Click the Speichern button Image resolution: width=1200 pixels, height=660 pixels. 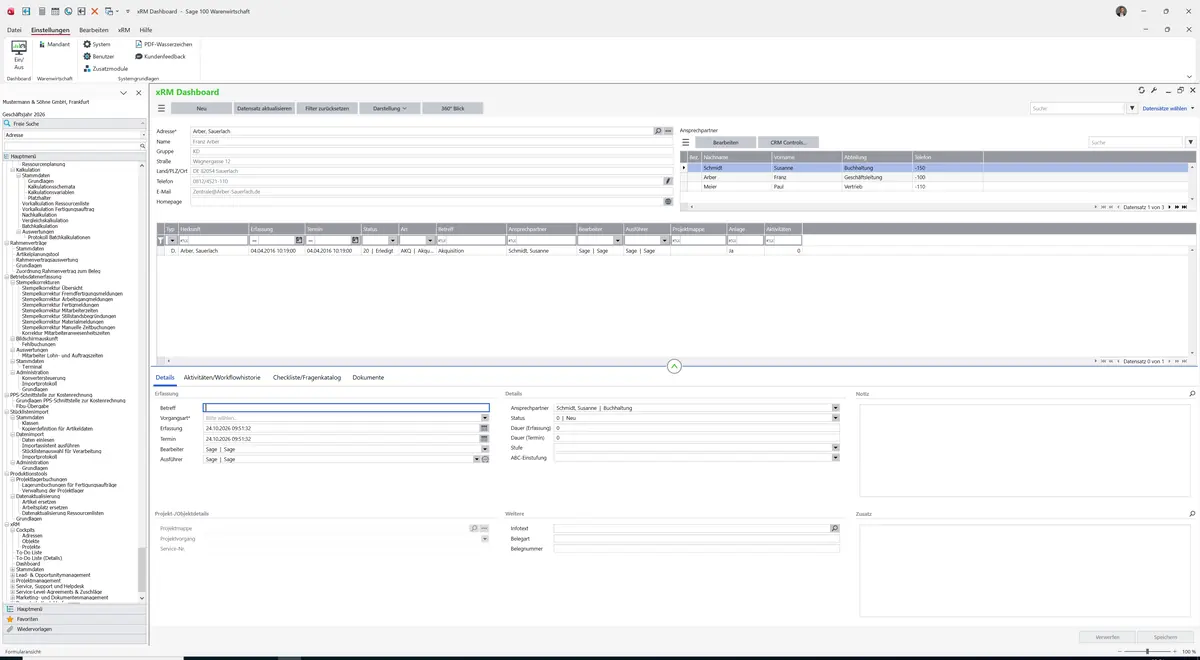pyautogui.click(x=1166, y=636)
